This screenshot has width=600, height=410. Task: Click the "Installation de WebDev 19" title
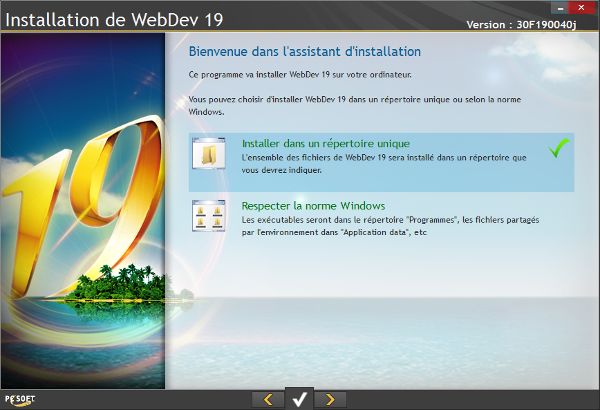point(114,20)
